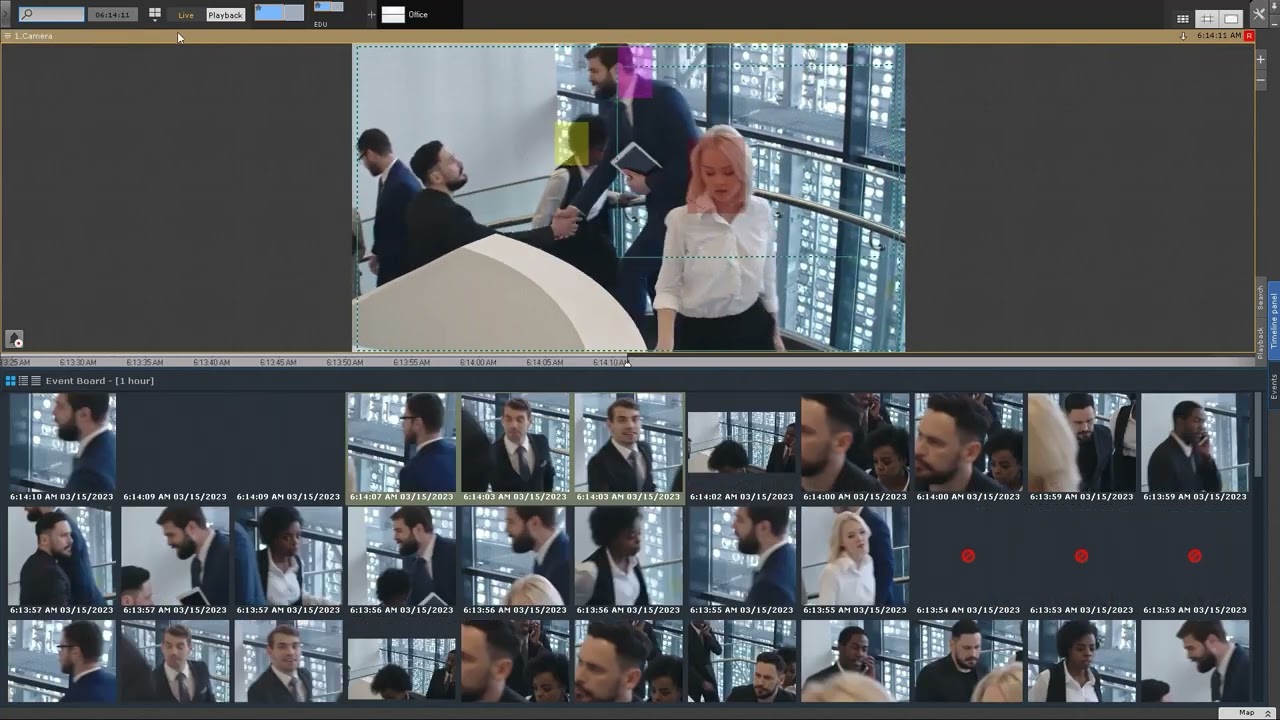Open the layout grid selector dropdown

(155, 15)
